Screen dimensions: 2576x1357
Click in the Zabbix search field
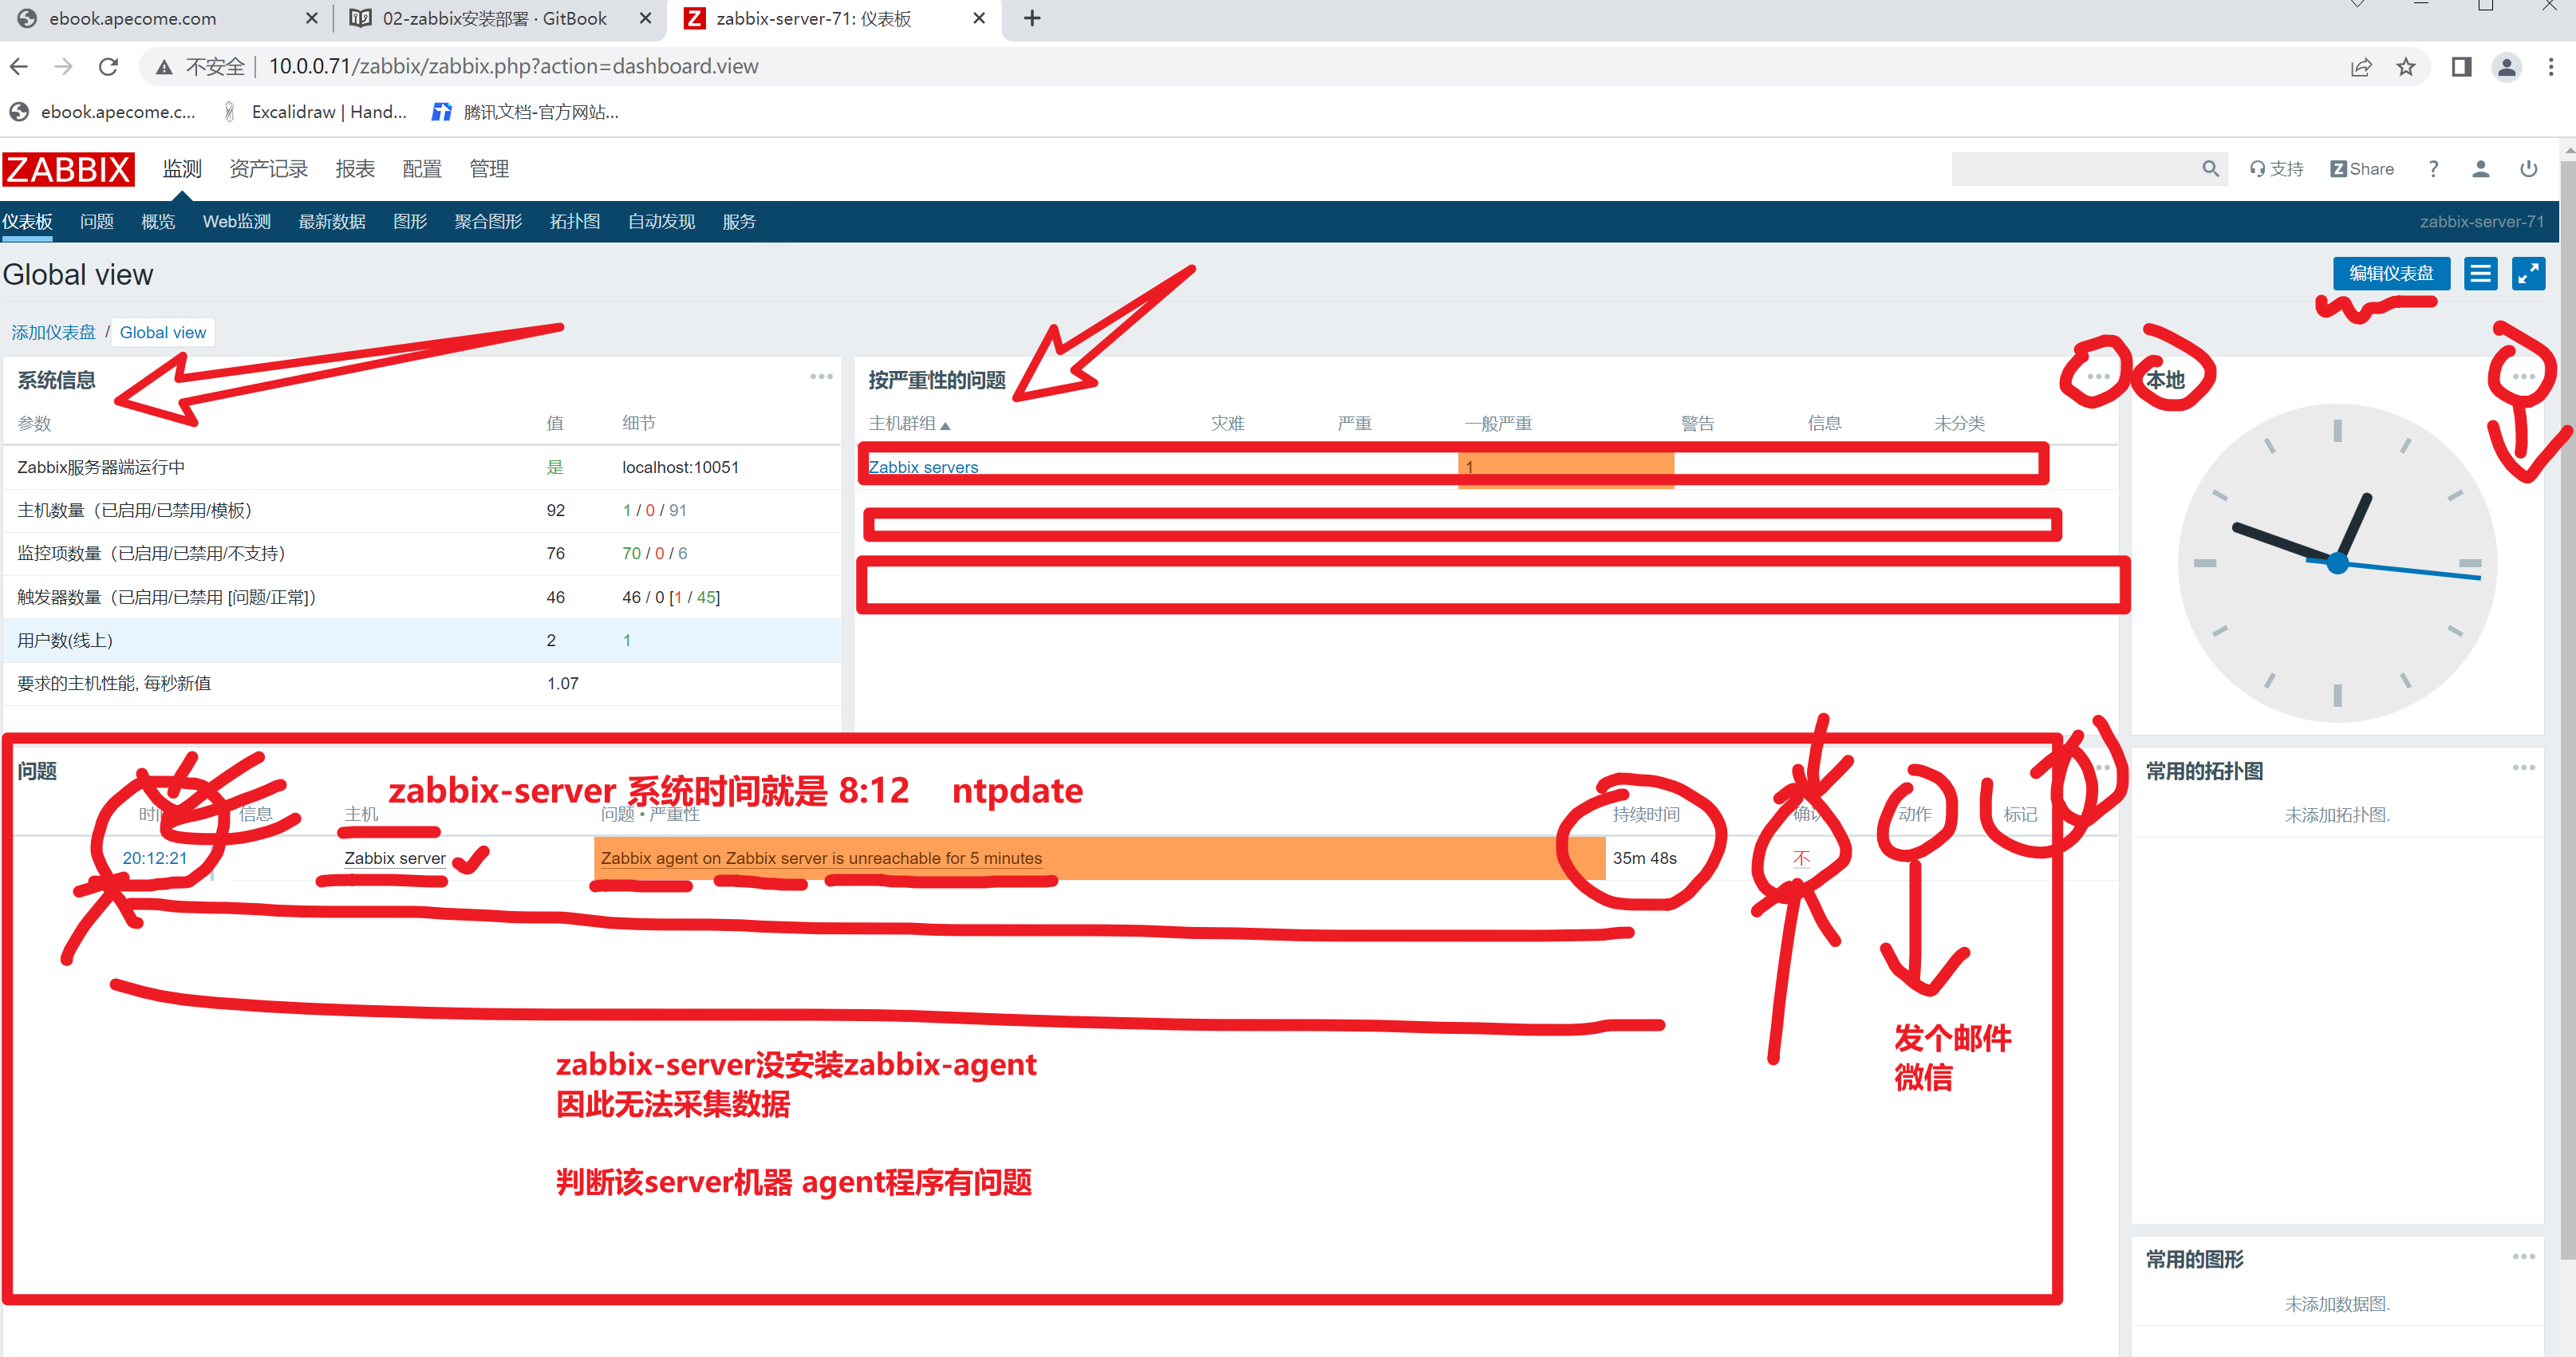[x=2075, y=169]
